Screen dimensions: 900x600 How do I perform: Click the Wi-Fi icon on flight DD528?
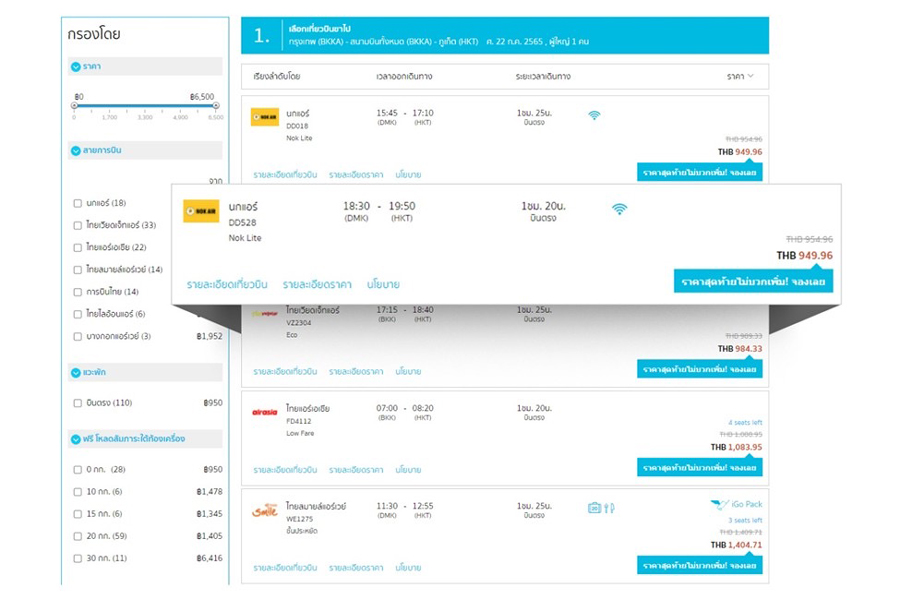(x=620, y=209)
